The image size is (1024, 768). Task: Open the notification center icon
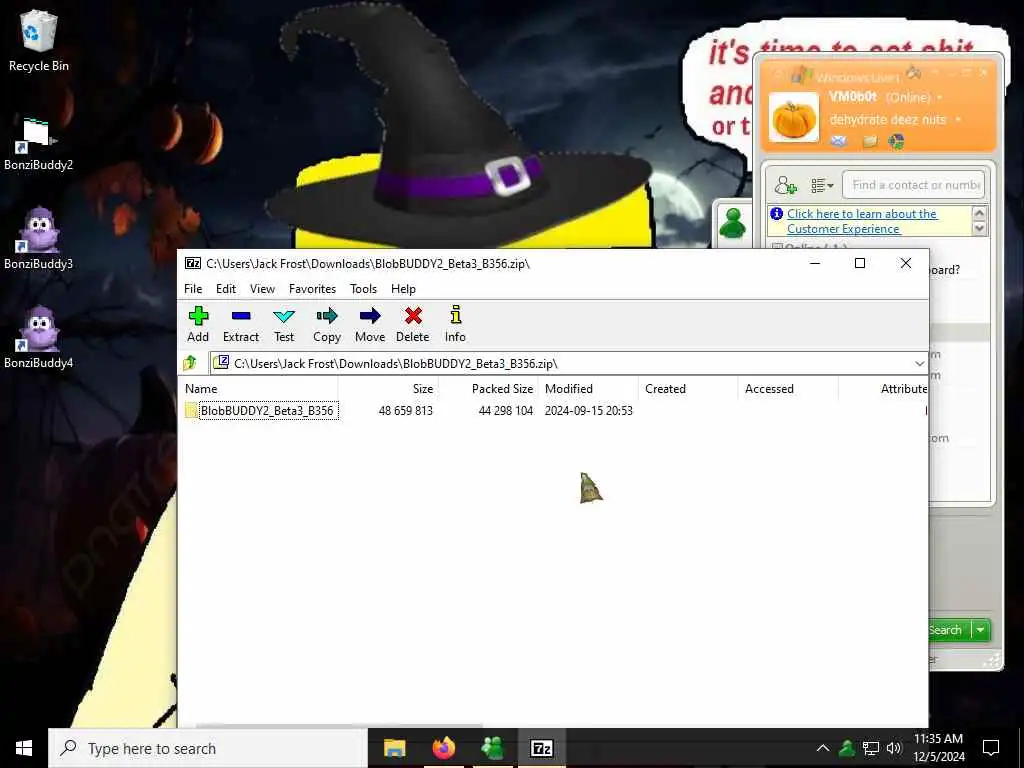tap(991, 748)
